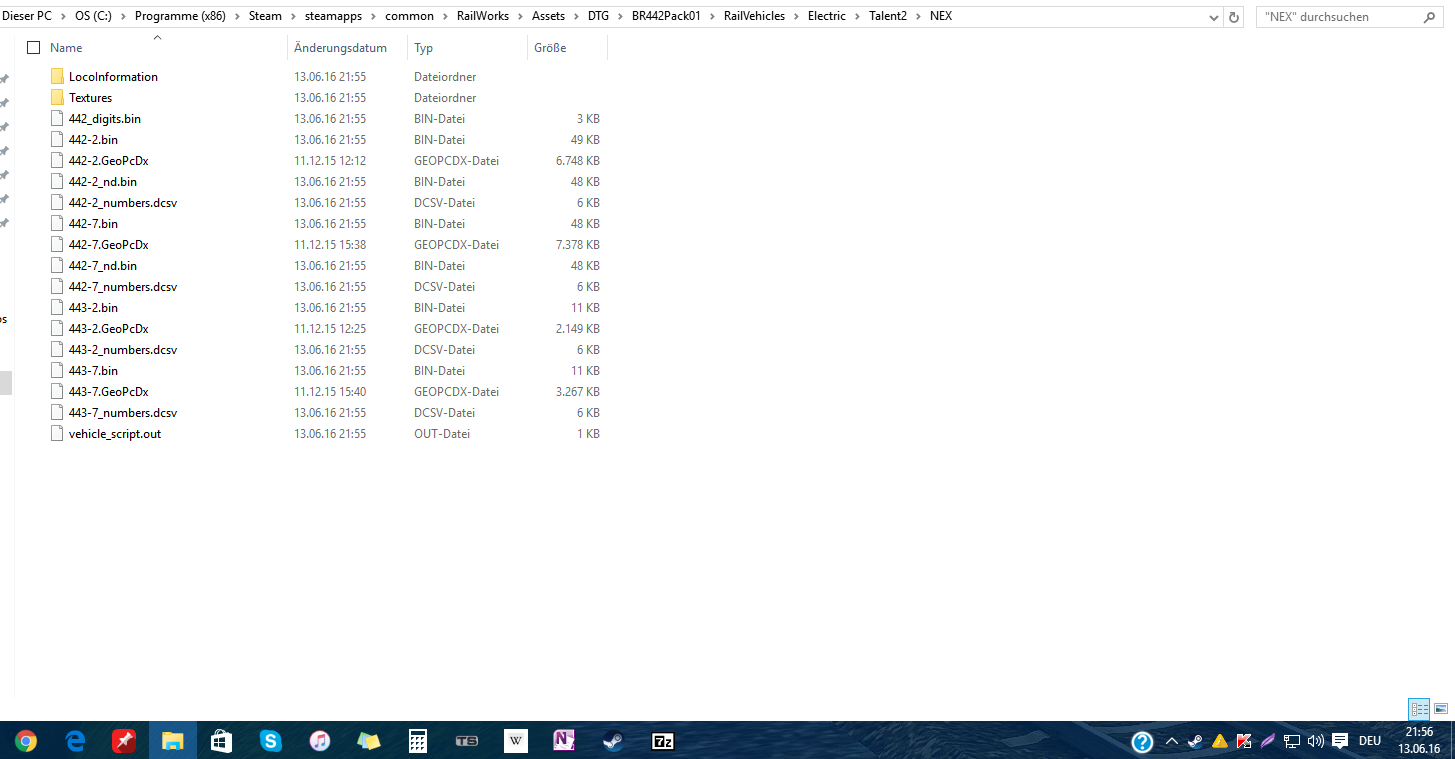The image size is (1455, 759).
Task: Click the magnifier icon in the search box
Action: (1428, 17)
